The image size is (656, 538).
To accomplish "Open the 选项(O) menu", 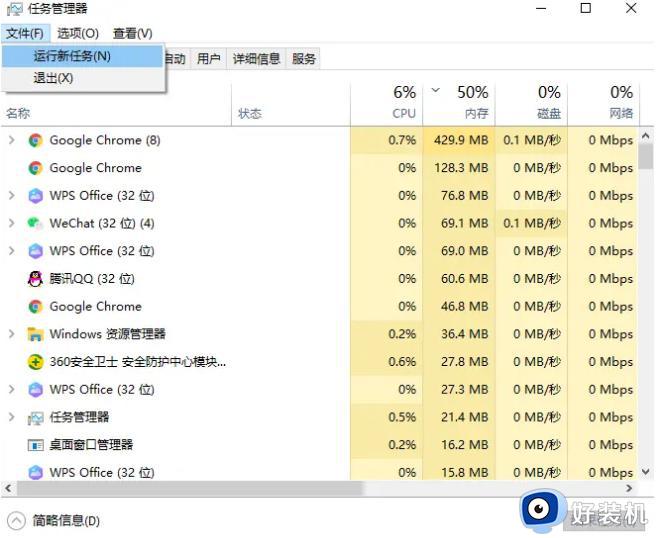I will (78, 33).
